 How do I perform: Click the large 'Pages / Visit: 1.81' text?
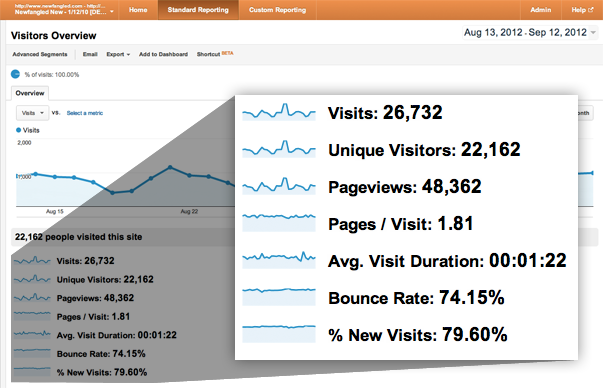tap(400, 224)
